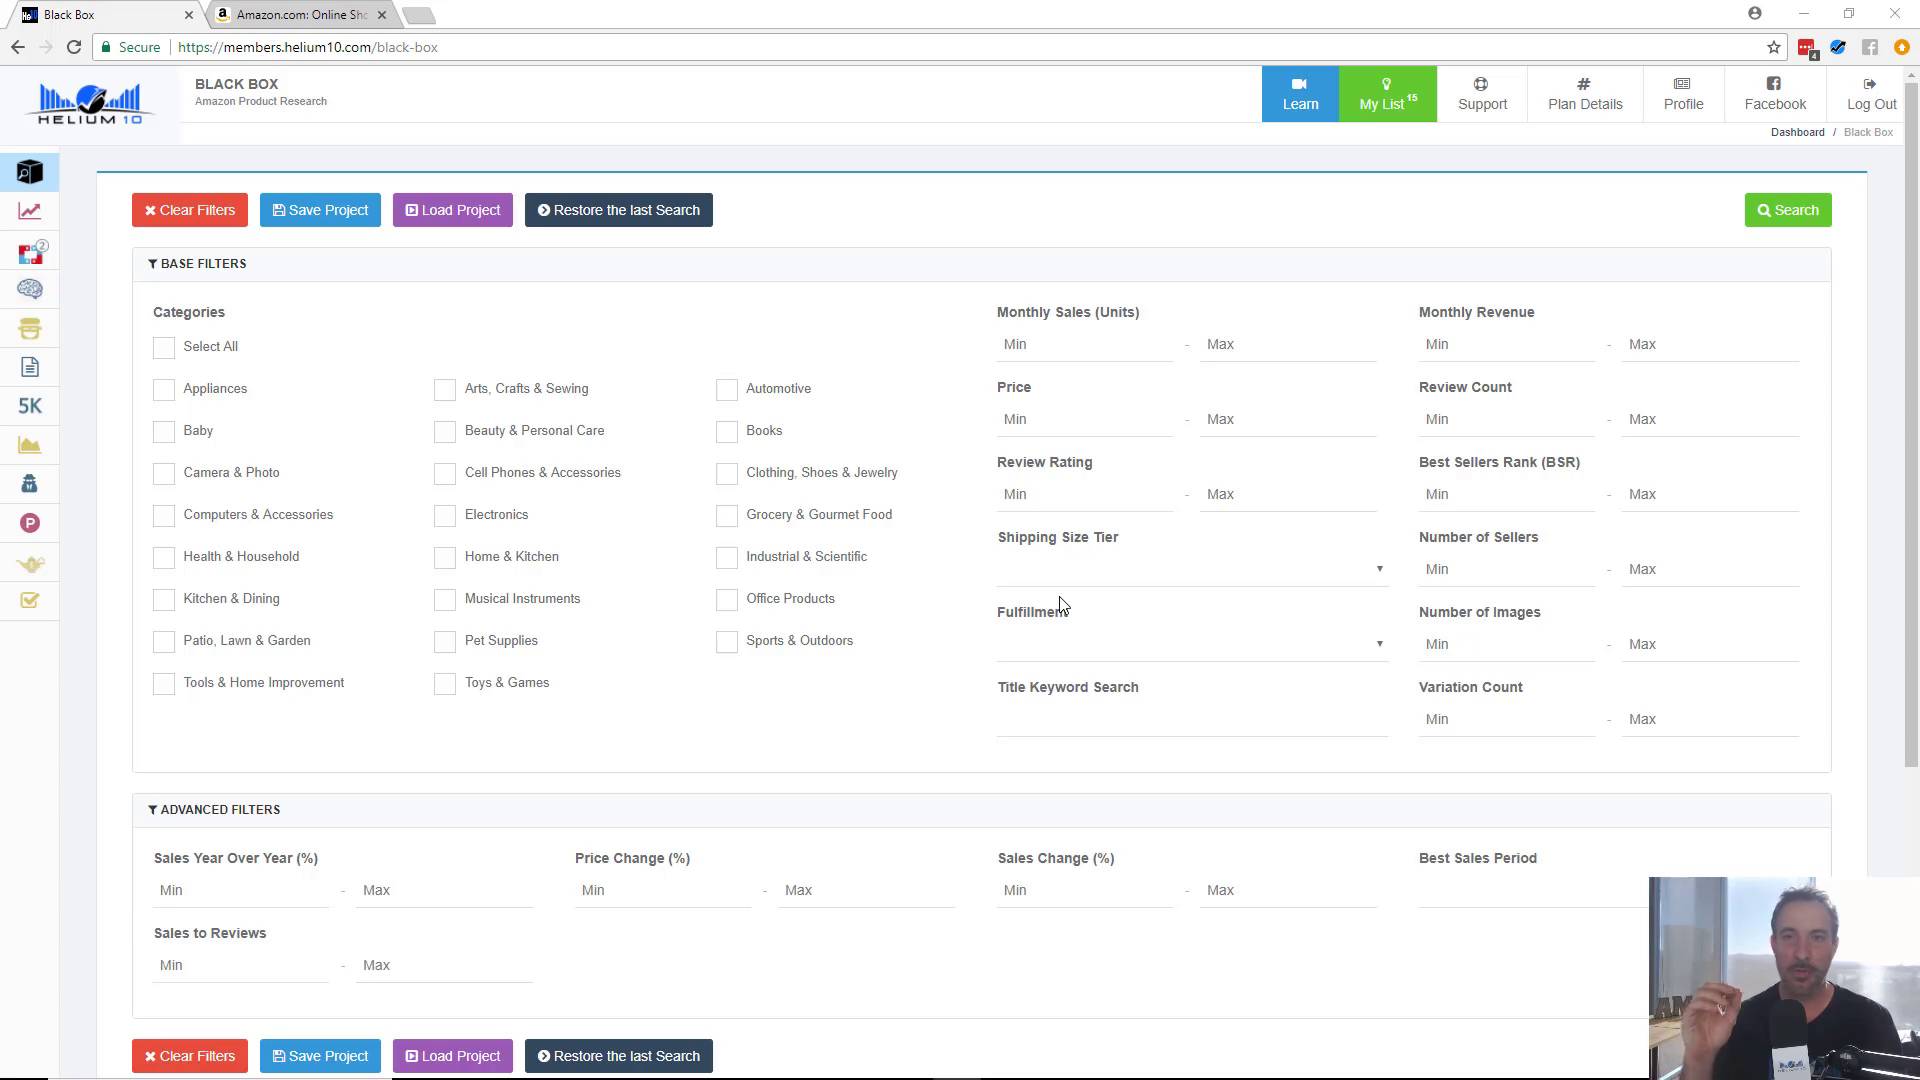1920x1080 pixels.
Task: Check the Select All categories box
Action: coord(164,347)
